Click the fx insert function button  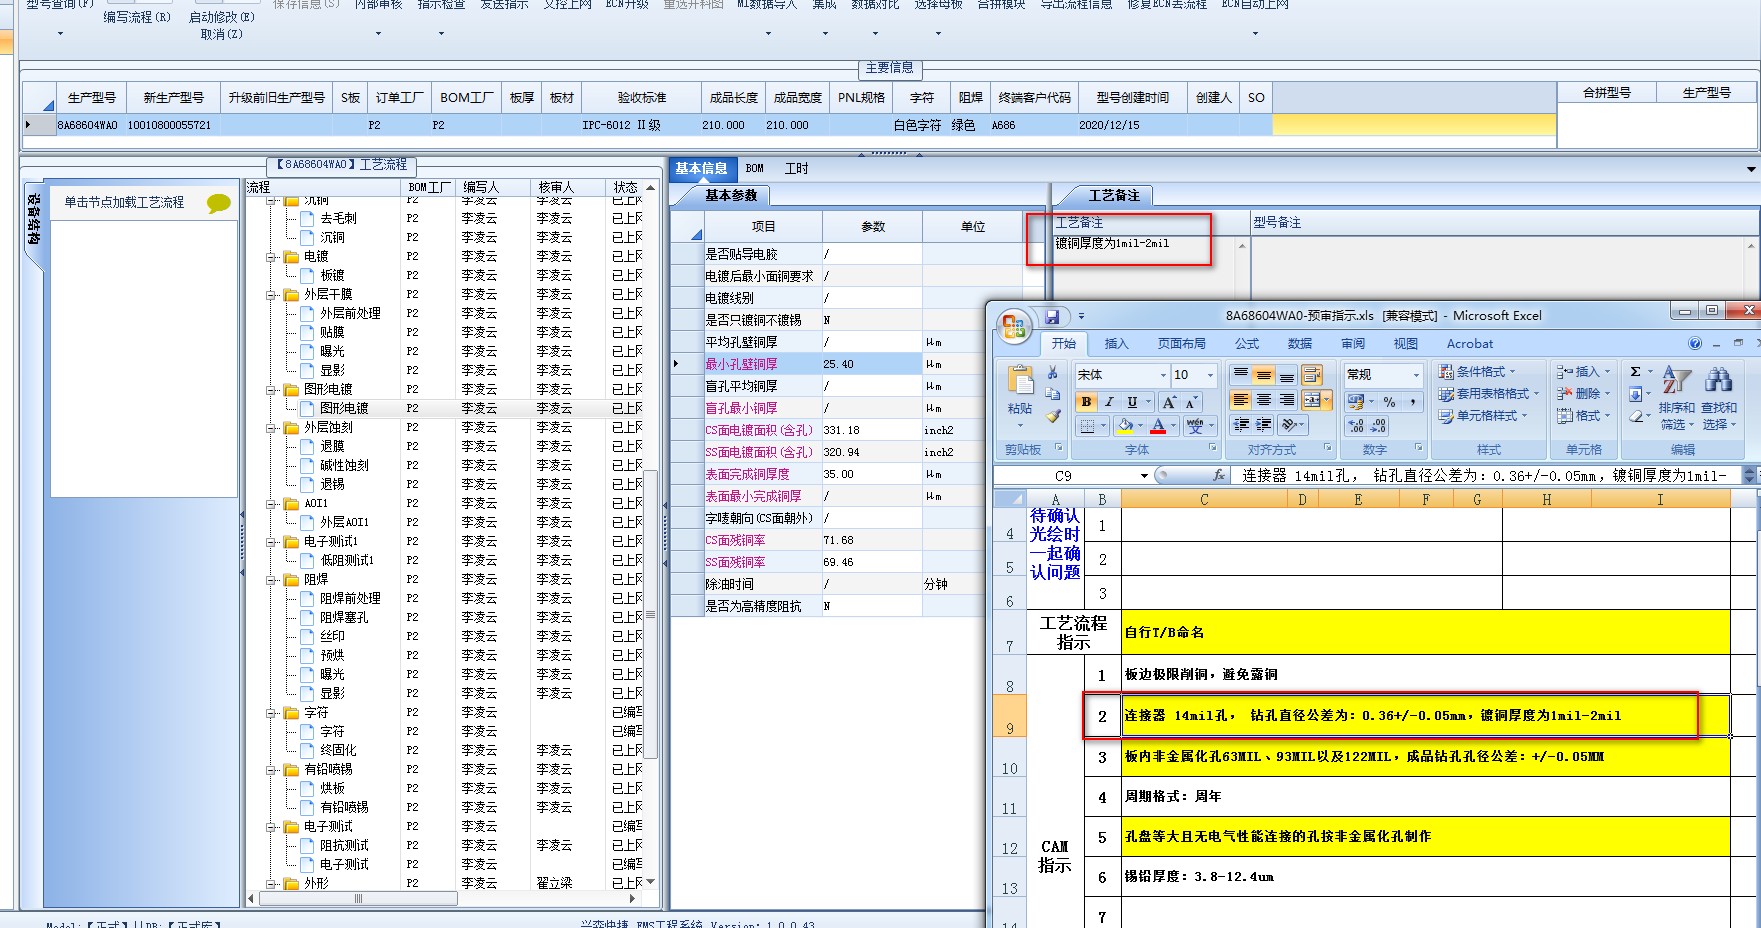coord(1218,476)
